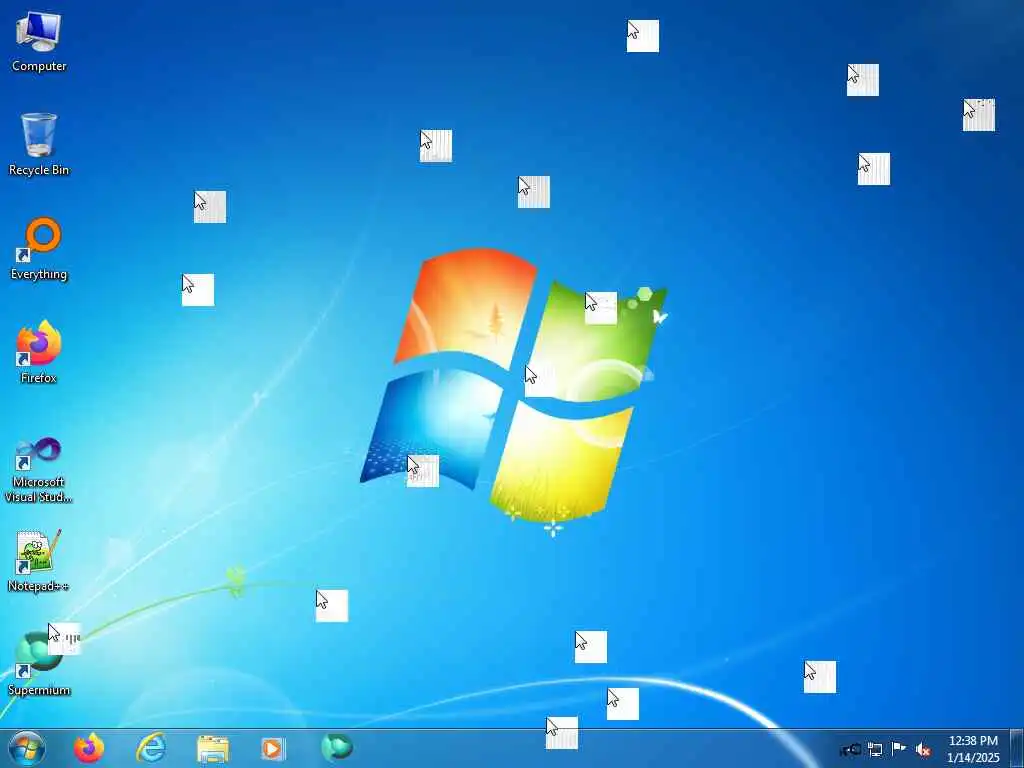The height and width of the screenshot is (768, 1024).
Task: Select the Firefox shortcut on the desktop
Action: point(39,352)
